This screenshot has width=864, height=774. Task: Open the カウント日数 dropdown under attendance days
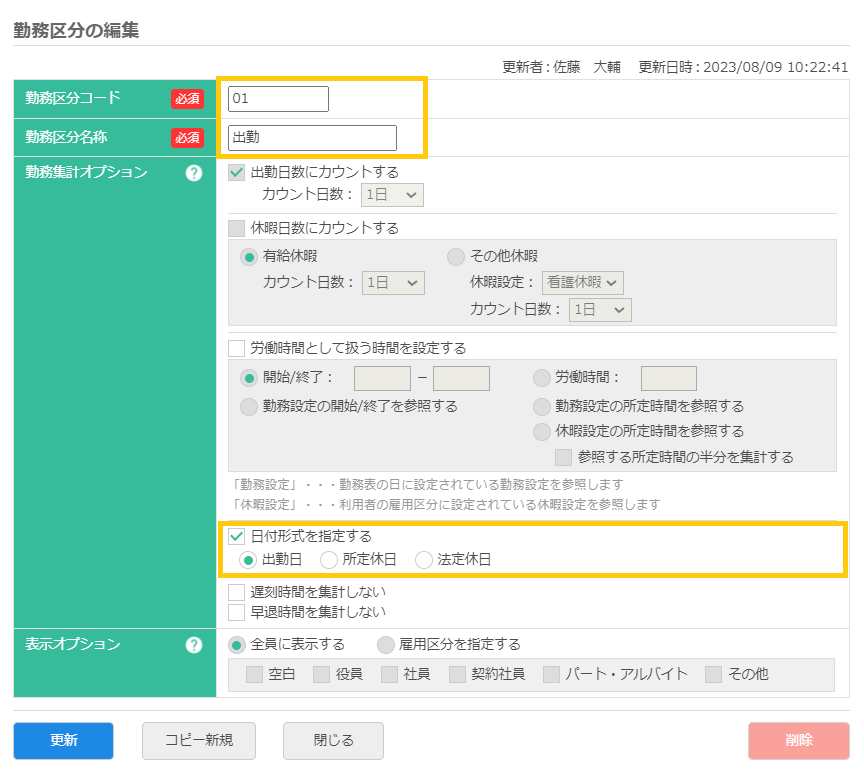392,195
